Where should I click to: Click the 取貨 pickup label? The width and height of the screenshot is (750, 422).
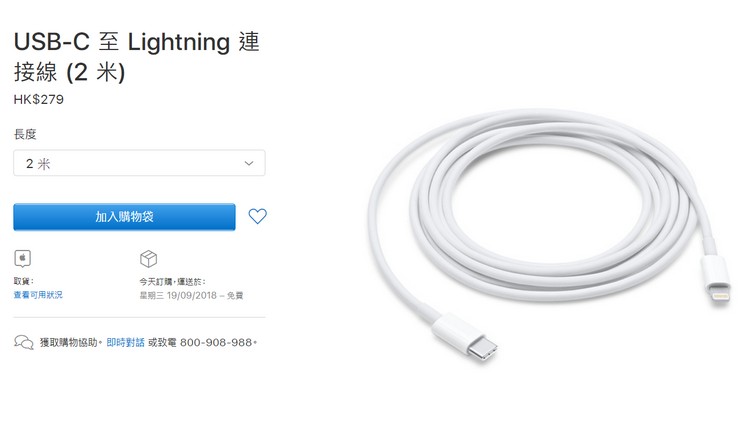23,281
